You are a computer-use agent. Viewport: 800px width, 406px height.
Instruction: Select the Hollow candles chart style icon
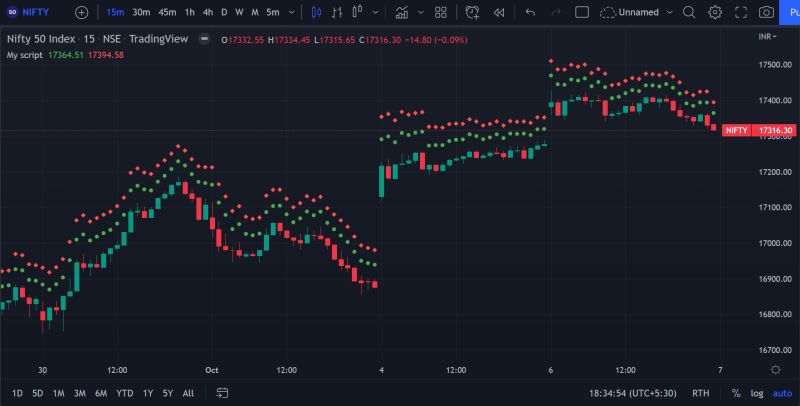pos(357,12)
